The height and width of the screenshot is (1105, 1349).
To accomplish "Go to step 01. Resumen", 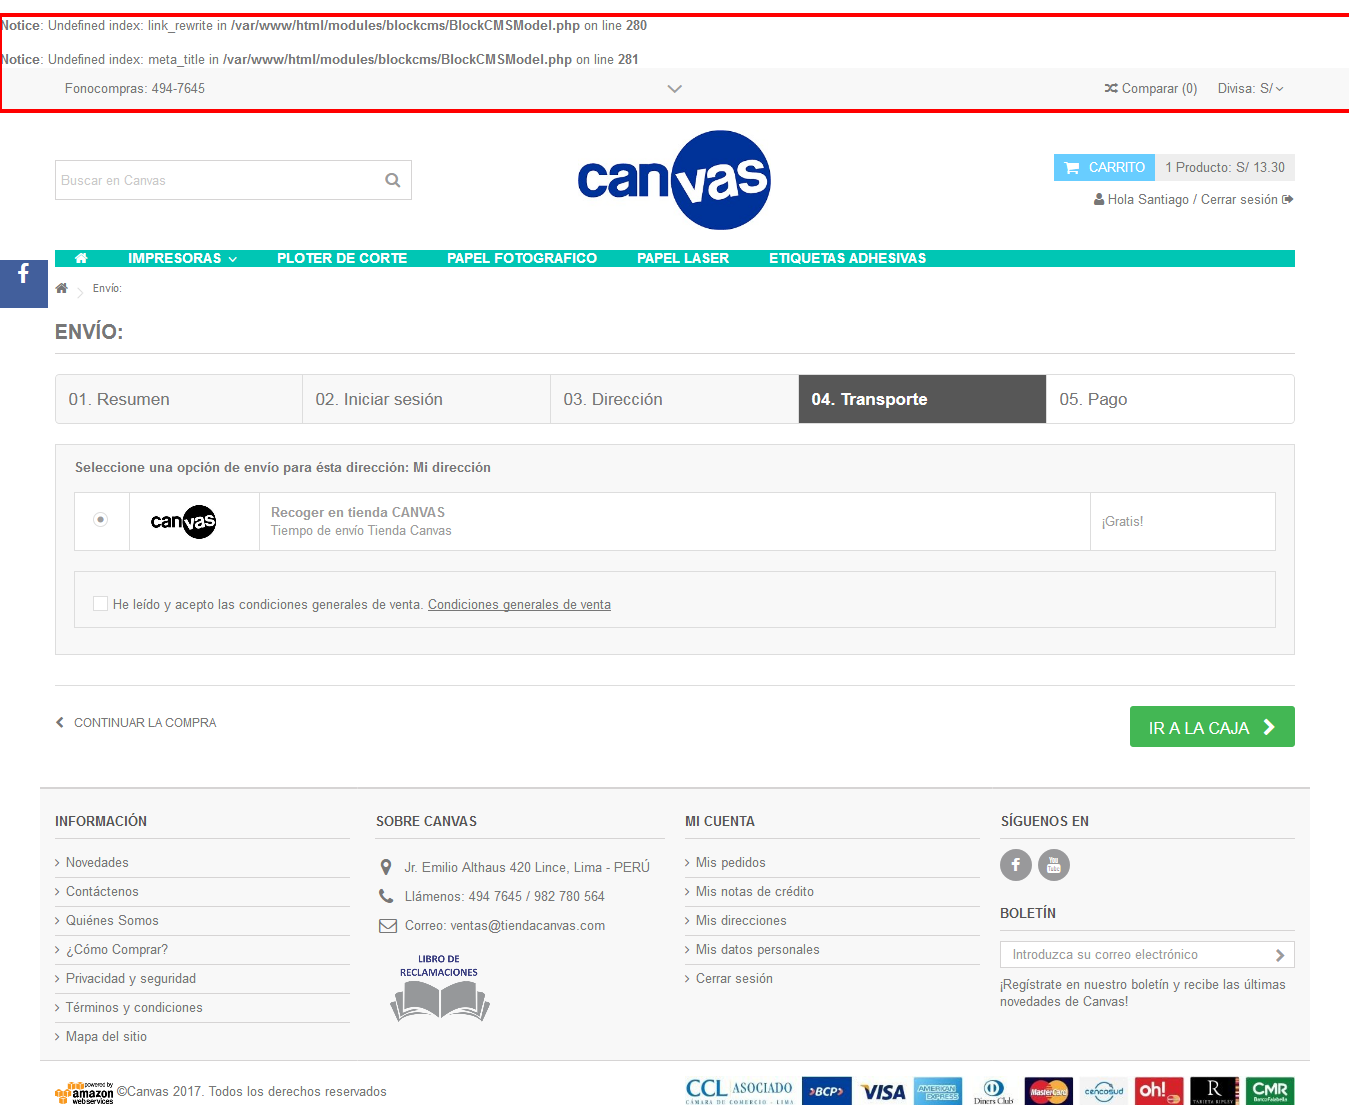I will tap(179, 399).
